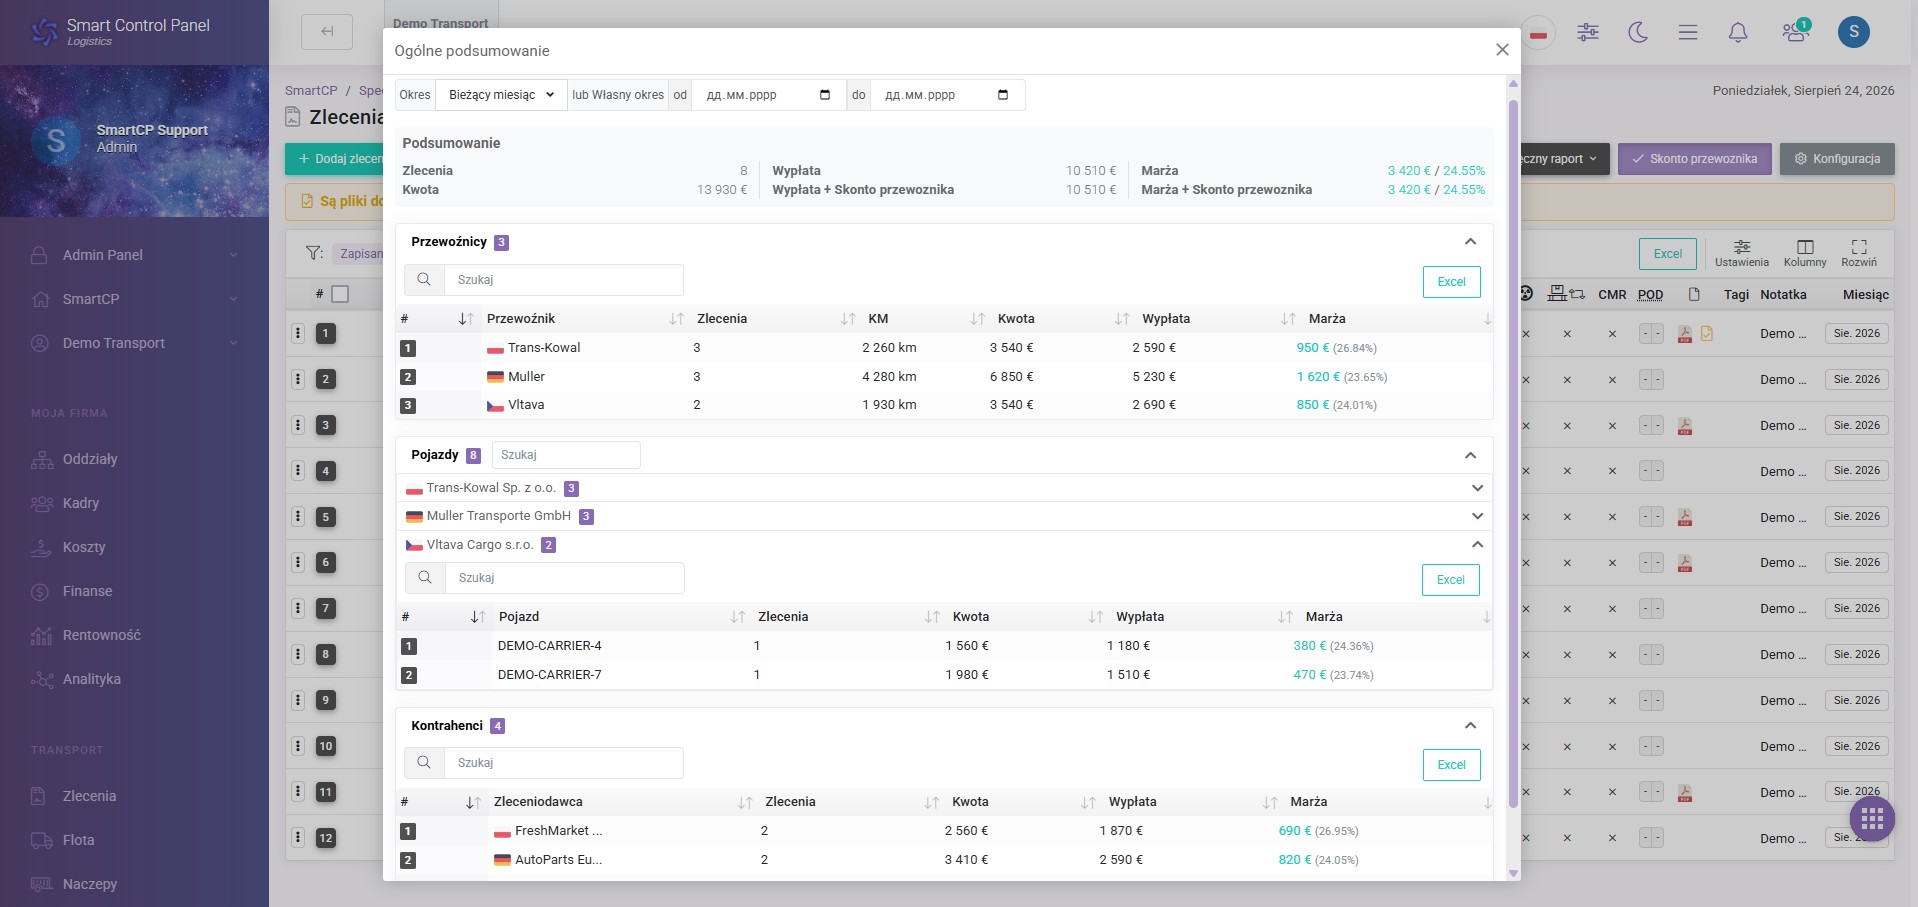Open the Bieżący miesiąc period dropdown
This screenshot has height=907, width=1918.
[x=501, y=95]
